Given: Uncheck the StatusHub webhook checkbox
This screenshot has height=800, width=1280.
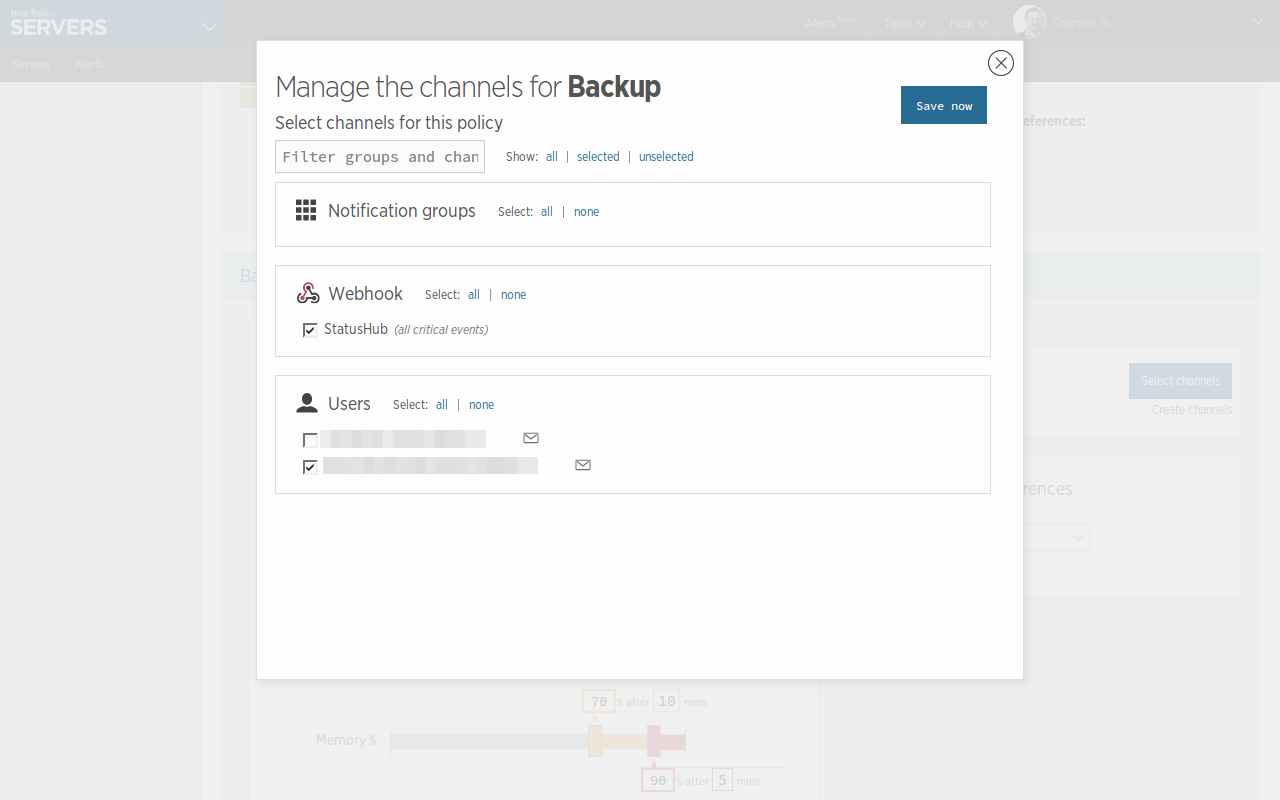Looking at the screenshot, I should [310, 330].
